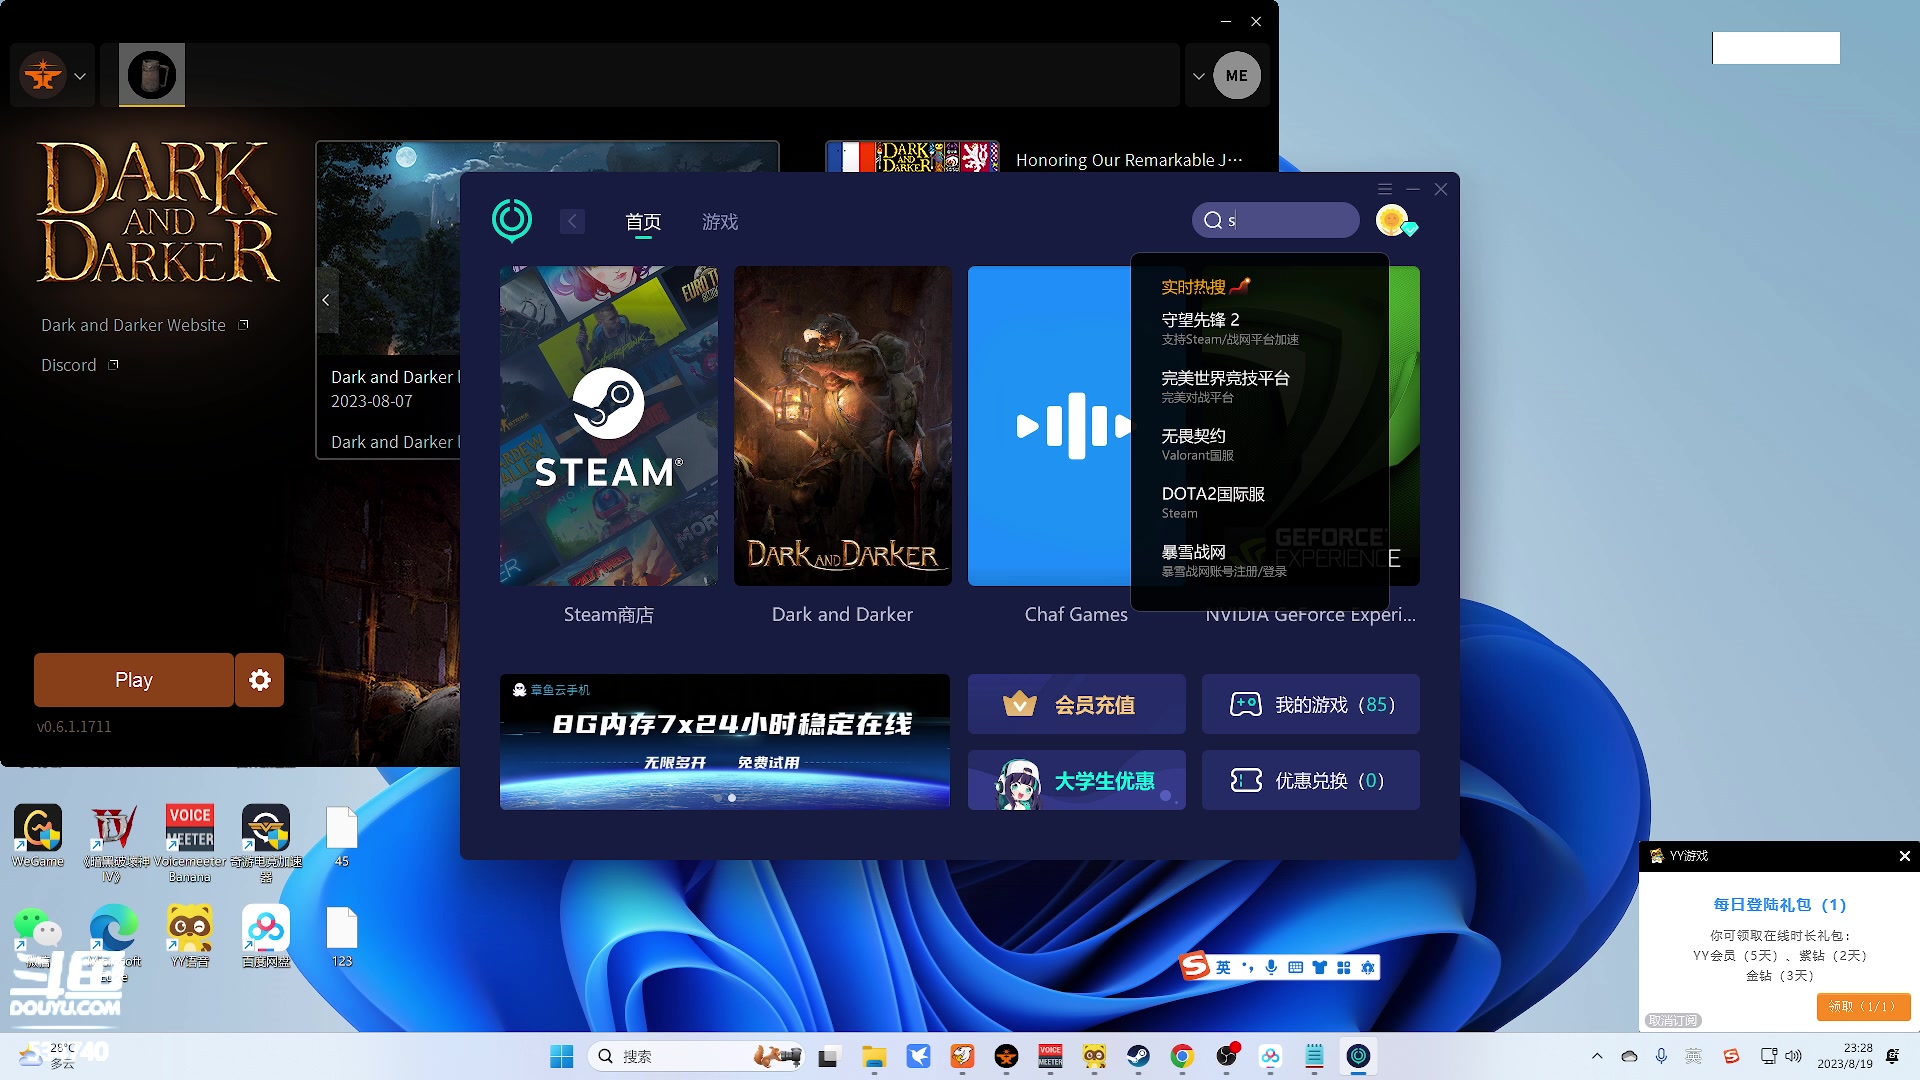Open YY语音 raccoon icon on the taskbar
1920x1080 pixels.
[1094, 1056]
